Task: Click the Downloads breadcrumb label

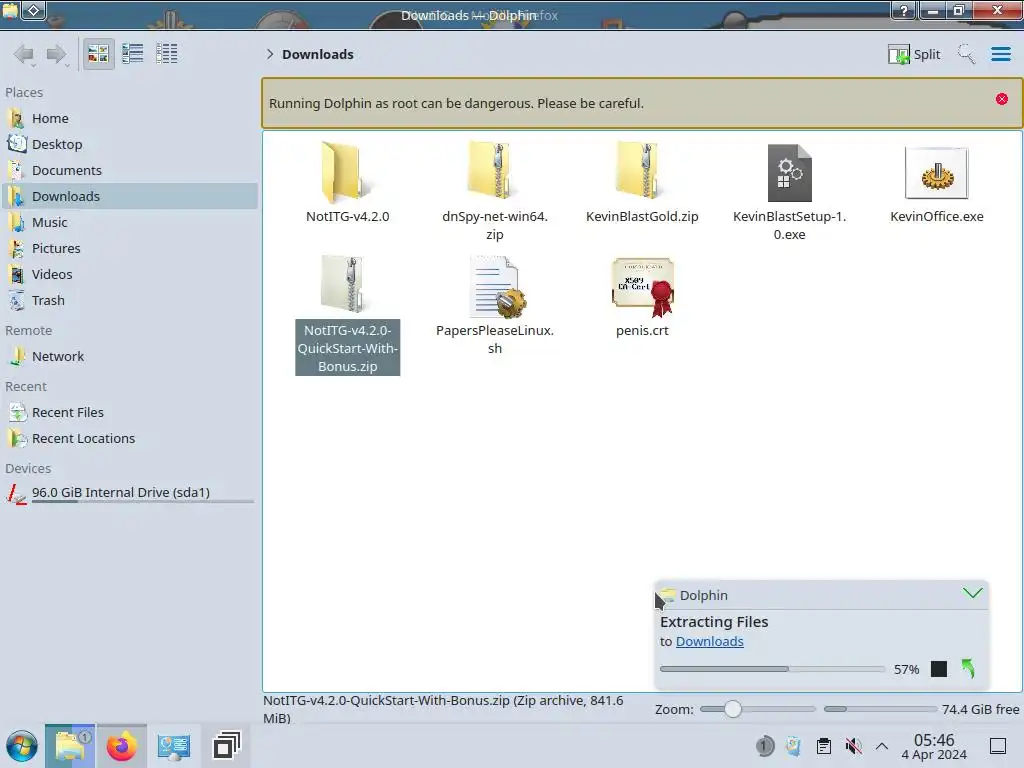Action: [317, 54]
